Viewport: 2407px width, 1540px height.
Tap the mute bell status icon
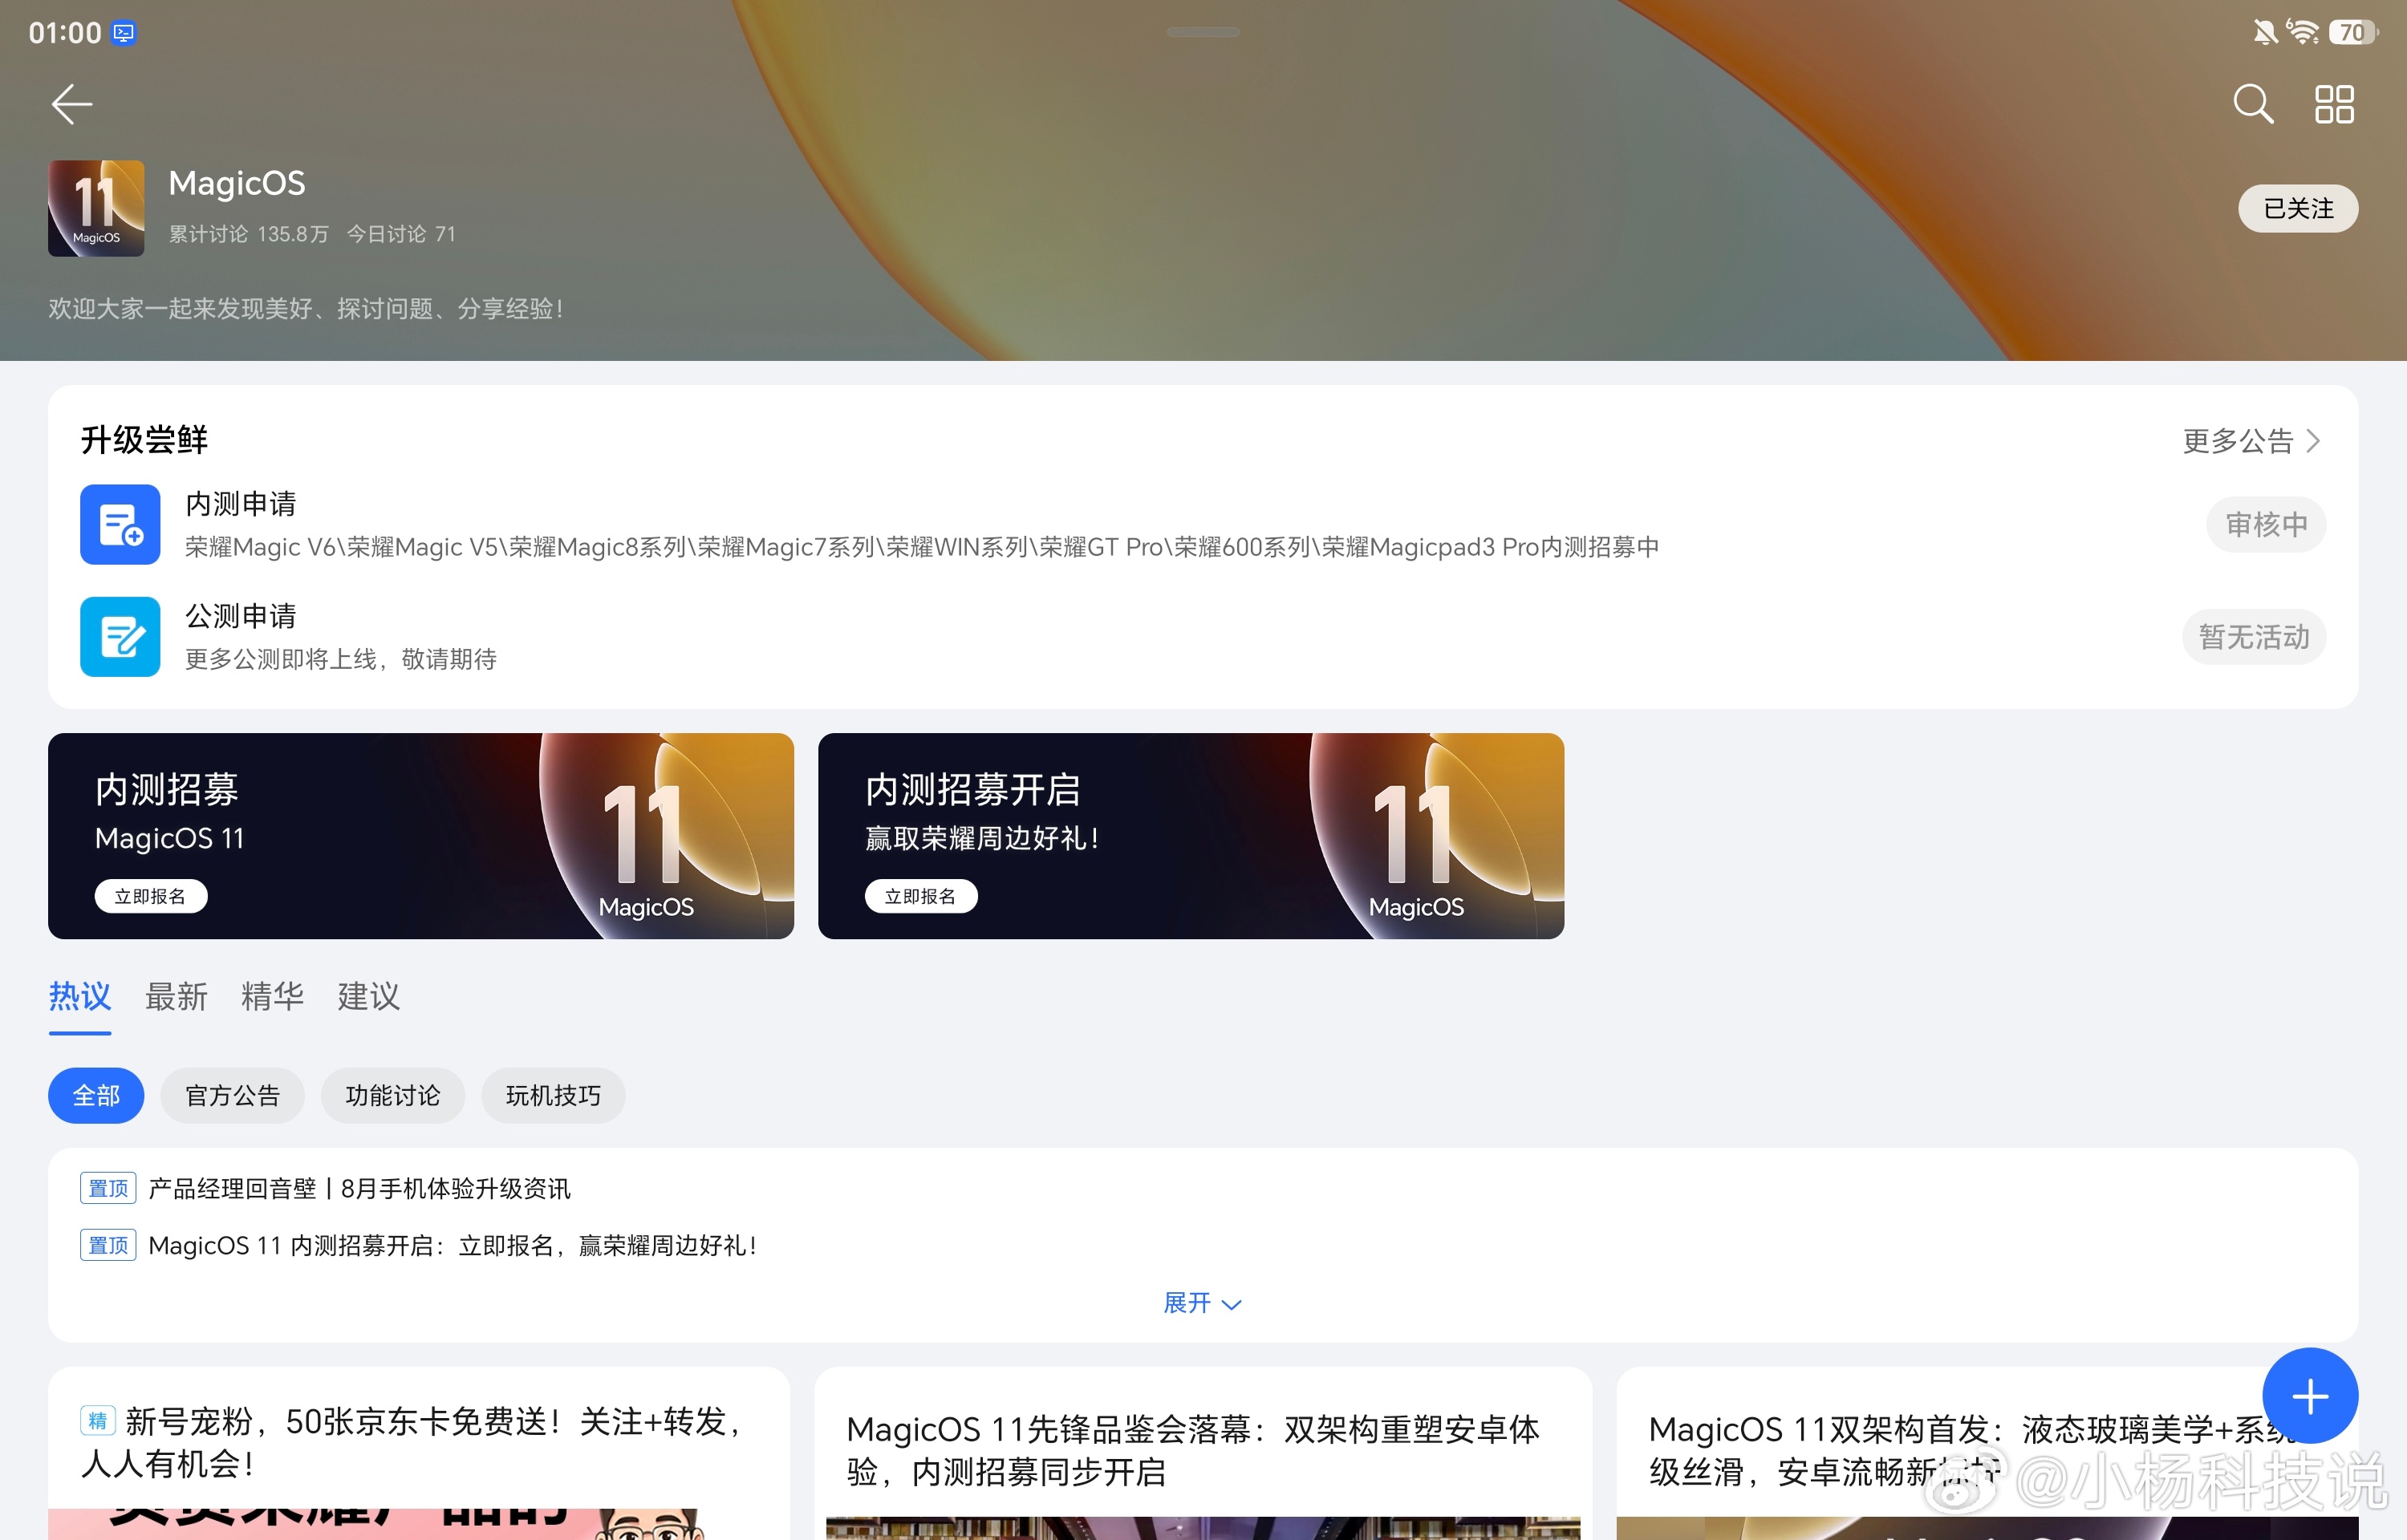2266,33
